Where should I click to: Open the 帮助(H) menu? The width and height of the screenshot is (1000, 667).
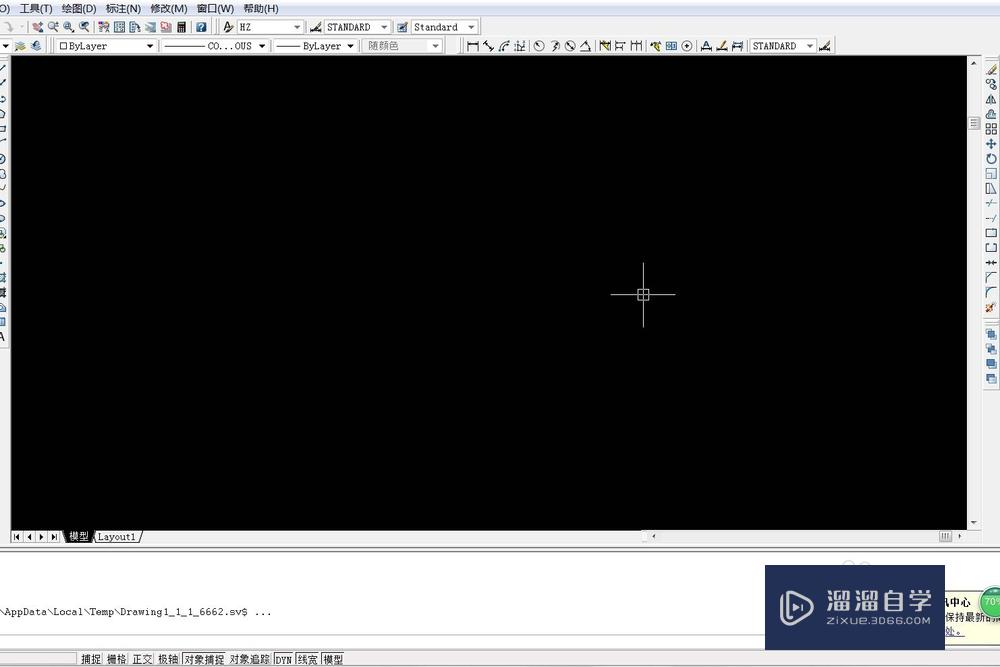click(x=261, y=9)
